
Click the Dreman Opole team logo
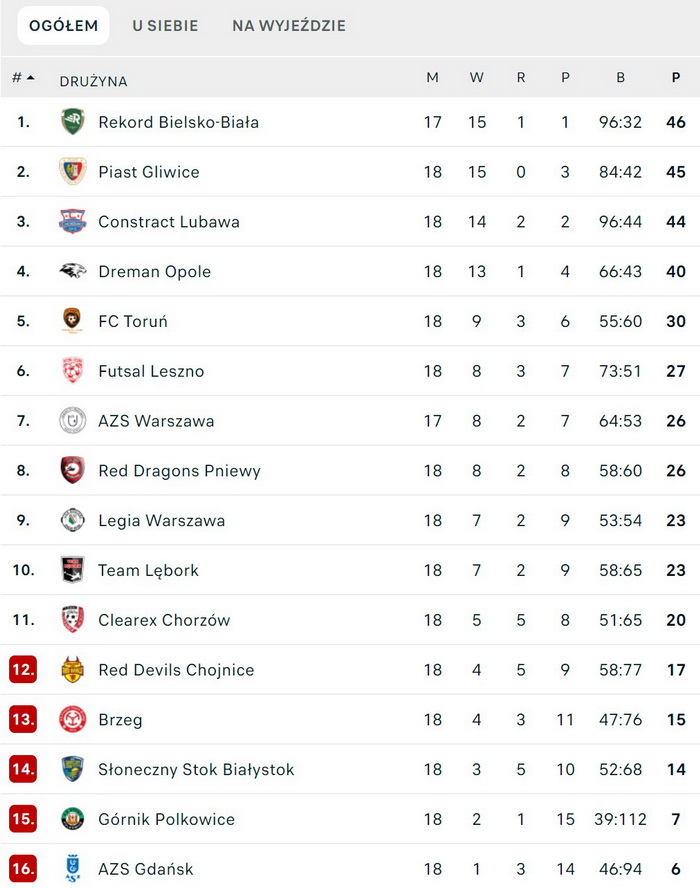click(72, 271)
